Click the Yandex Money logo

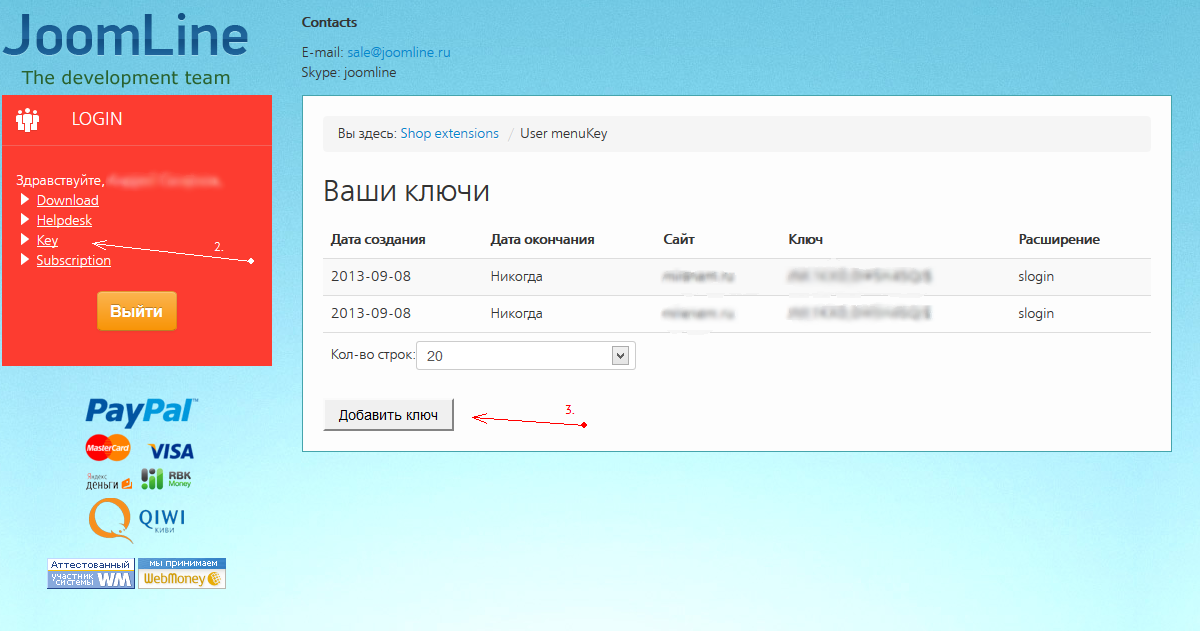click(x=109, y=481)
